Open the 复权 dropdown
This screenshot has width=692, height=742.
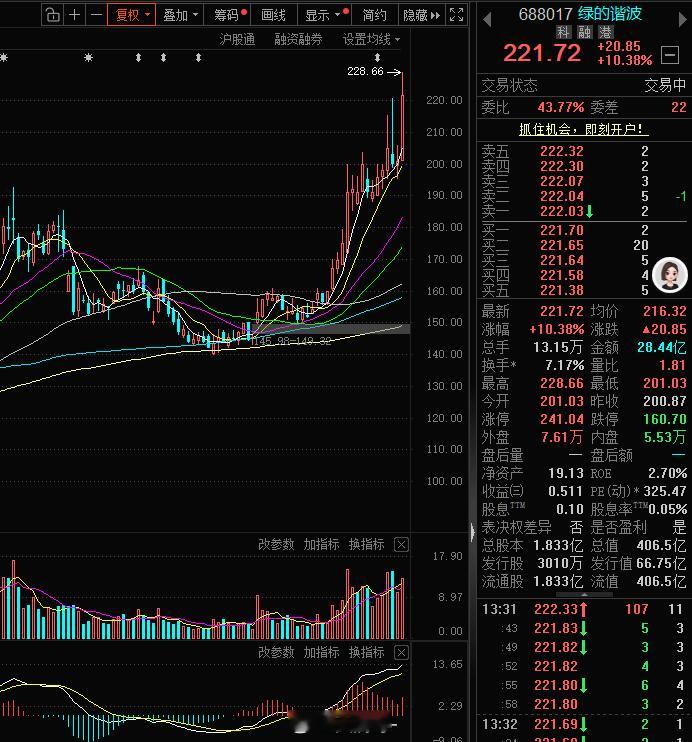pyautogui.click(x=132, y=15)
